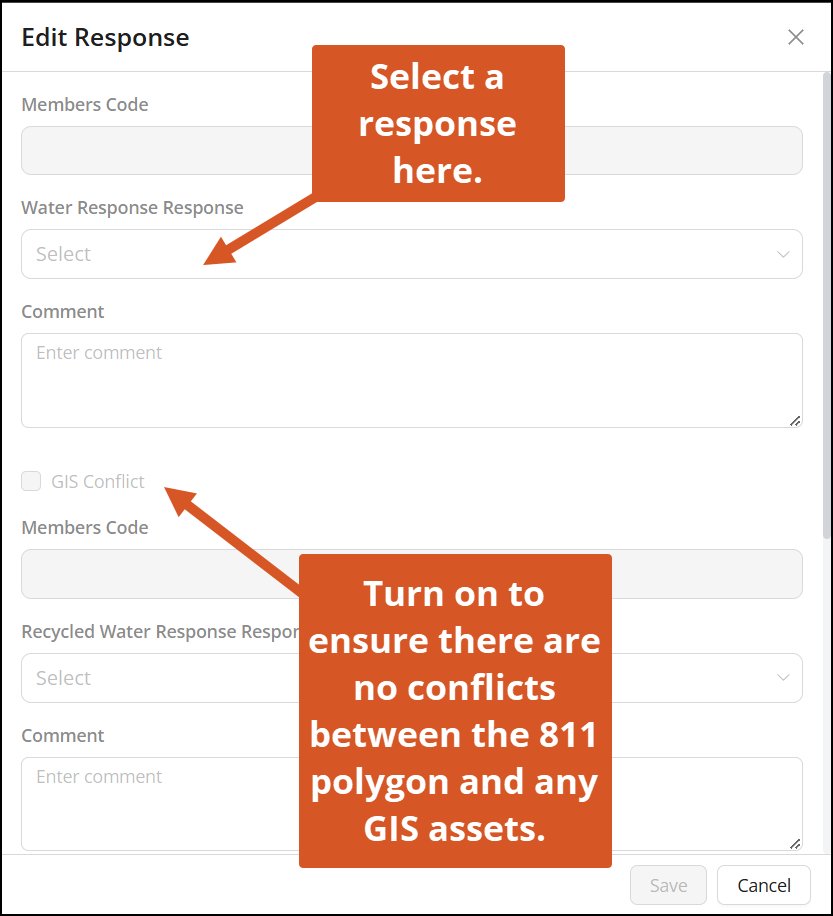Enable the GIS Conflict checkbox
833x916 pixels.
(x=32, y=481)
